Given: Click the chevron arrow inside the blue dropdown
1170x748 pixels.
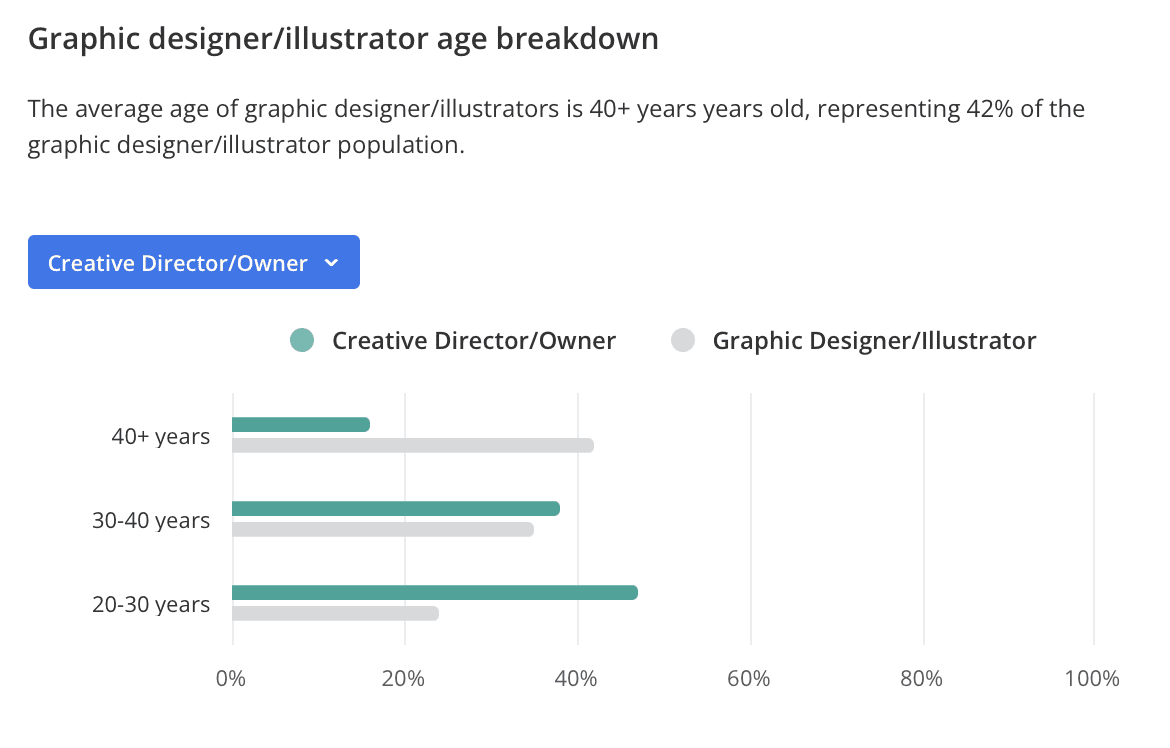Looking at the screenshot, I should pyautogui.click(x=333, y=263).
